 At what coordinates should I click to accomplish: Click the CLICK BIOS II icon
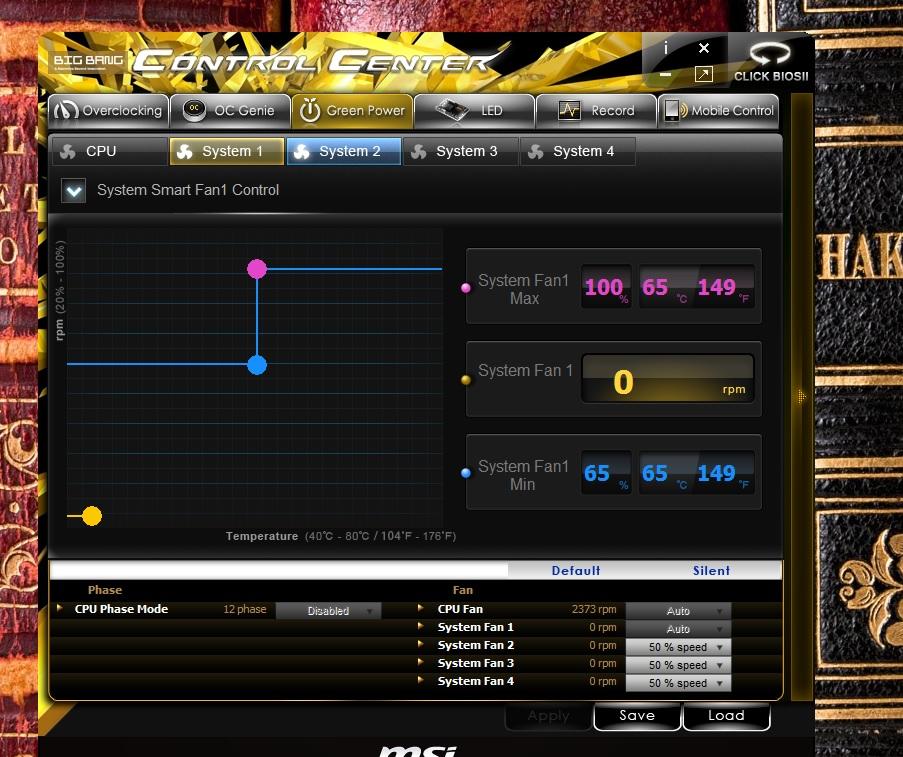[x=771, y=61]
